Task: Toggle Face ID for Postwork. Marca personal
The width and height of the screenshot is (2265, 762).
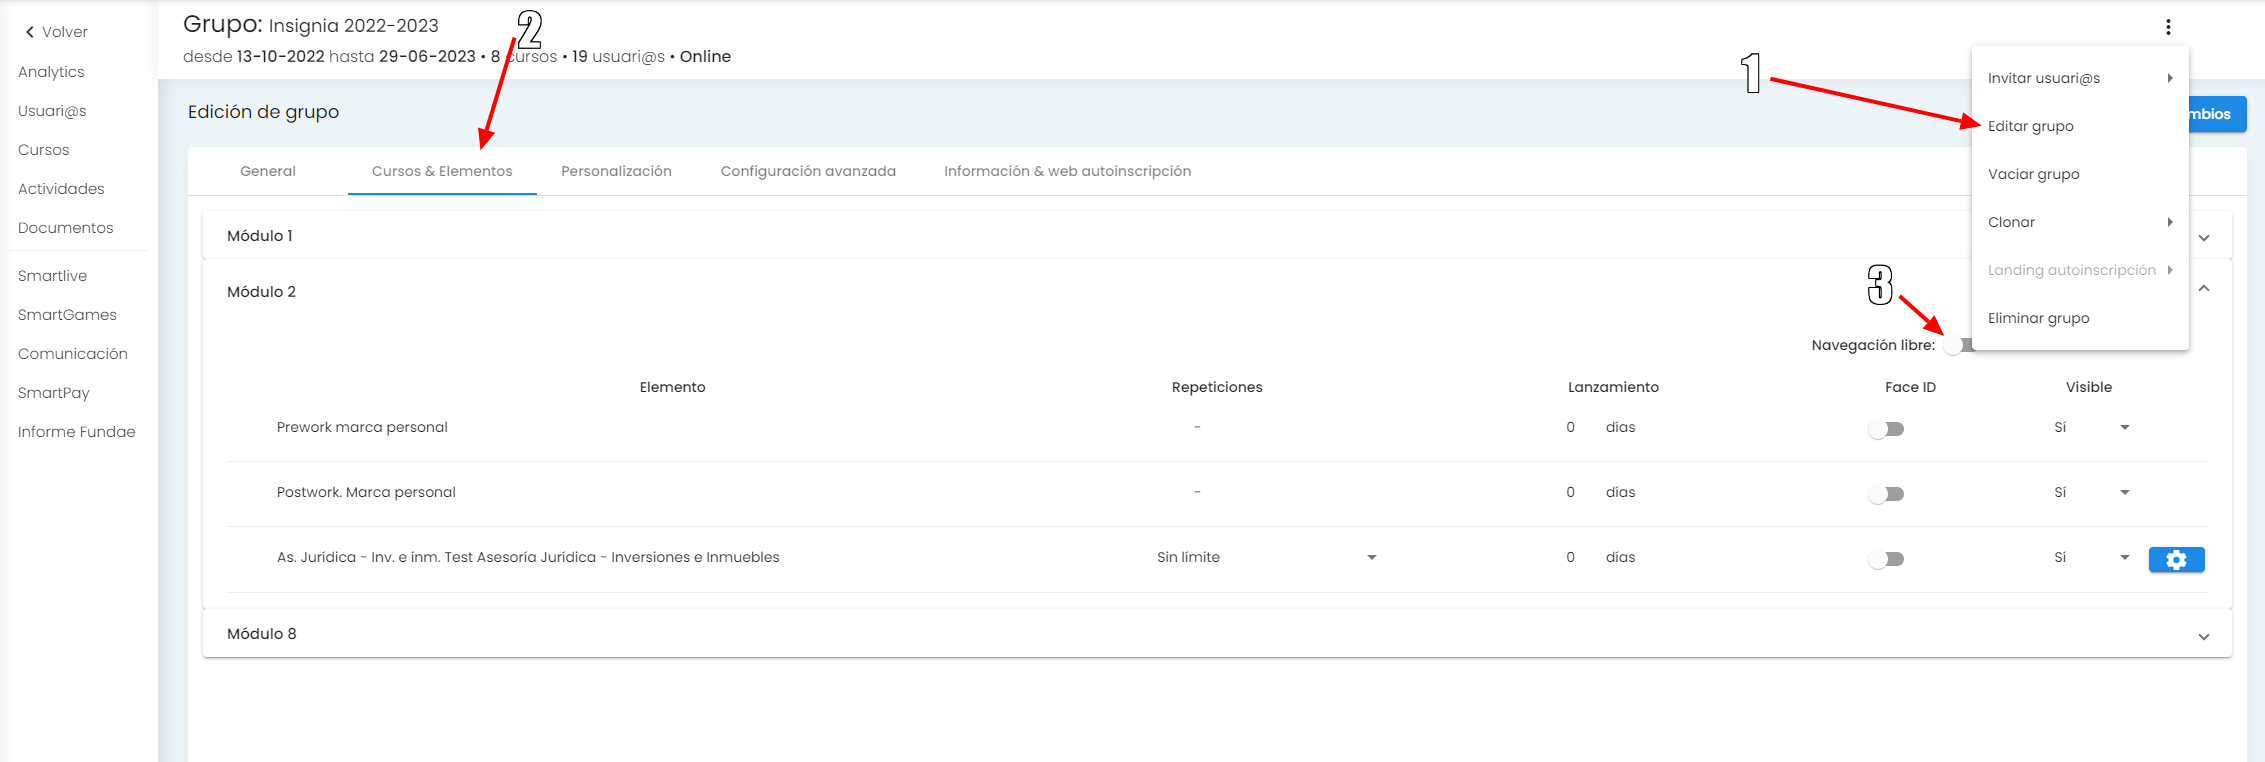Action: click(x=1886, y=494)
